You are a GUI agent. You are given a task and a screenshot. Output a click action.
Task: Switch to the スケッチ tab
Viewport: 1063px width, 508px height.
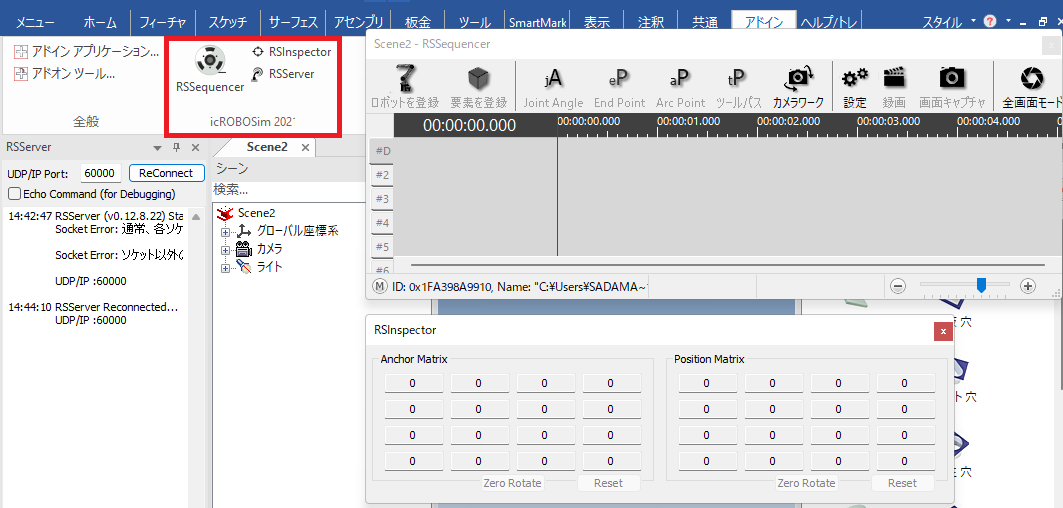[228, 22]
